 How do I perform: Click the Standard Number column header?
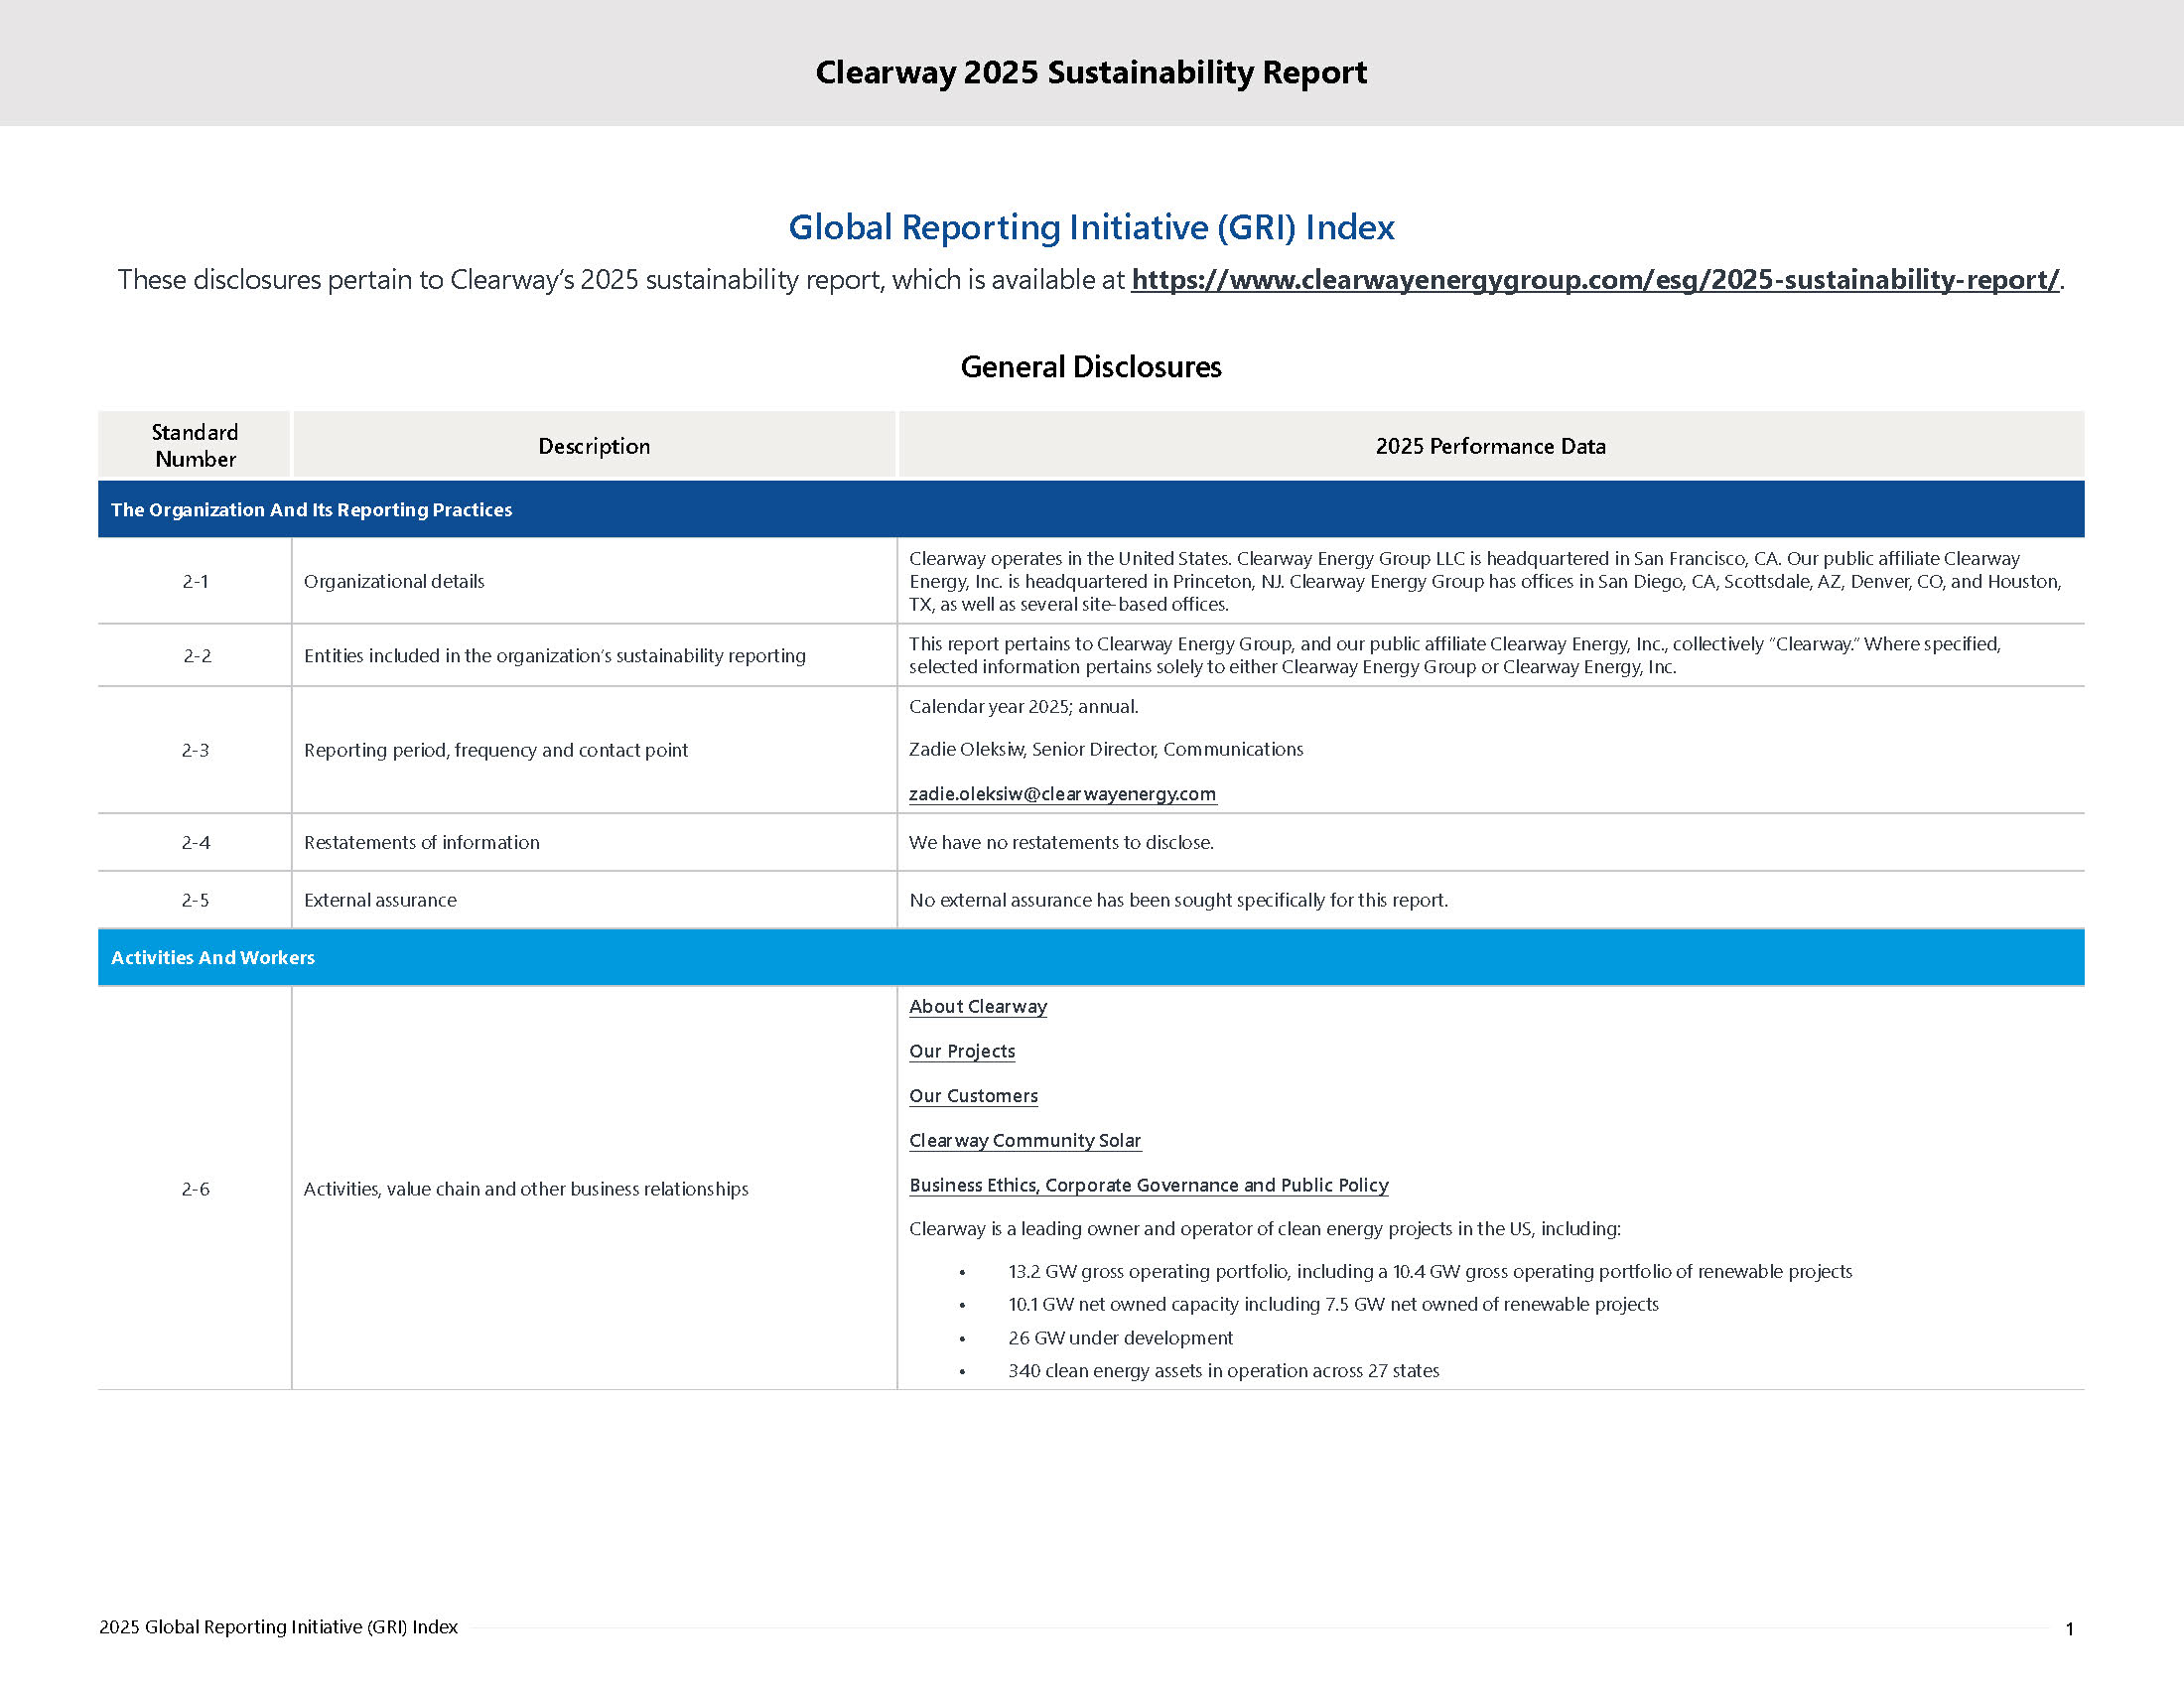tap(195, 446)
